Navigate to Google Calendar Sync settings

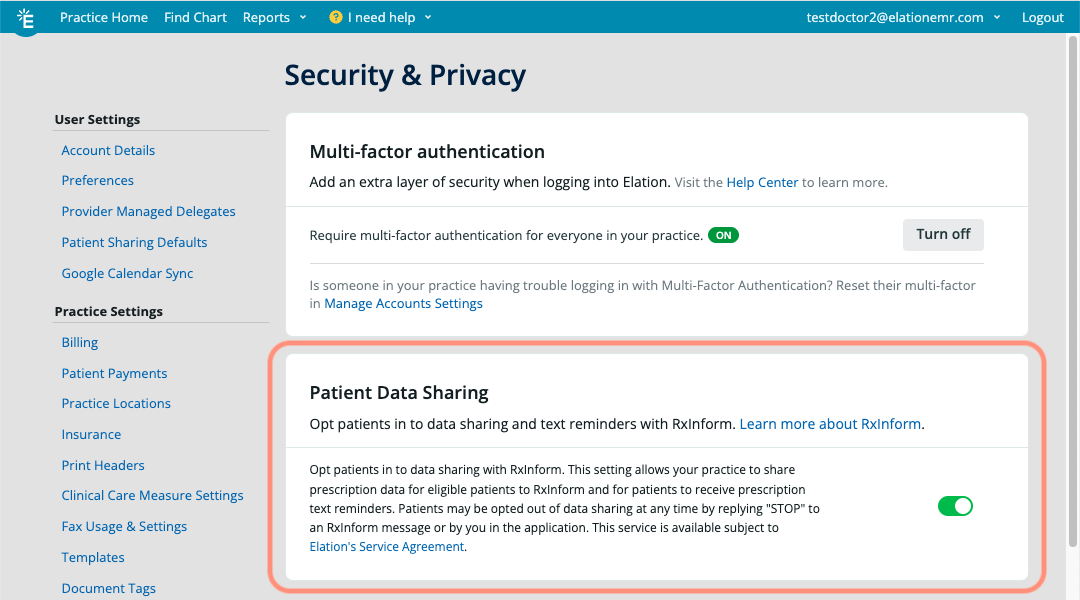pyautogui.click(x=127, y=273)
